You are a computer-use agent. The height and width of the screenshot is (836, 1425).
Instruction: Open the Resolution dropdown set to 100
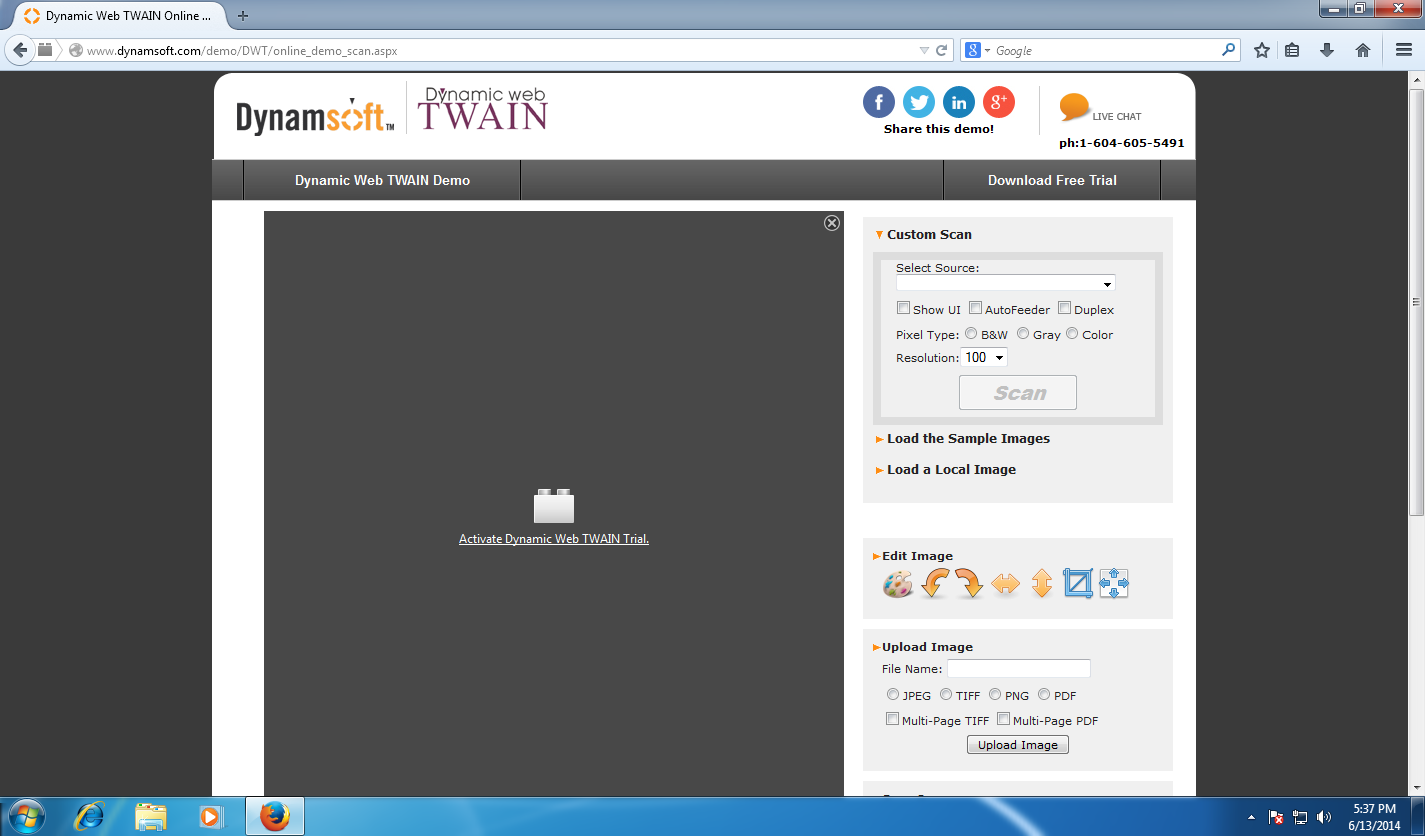(983, 358)
